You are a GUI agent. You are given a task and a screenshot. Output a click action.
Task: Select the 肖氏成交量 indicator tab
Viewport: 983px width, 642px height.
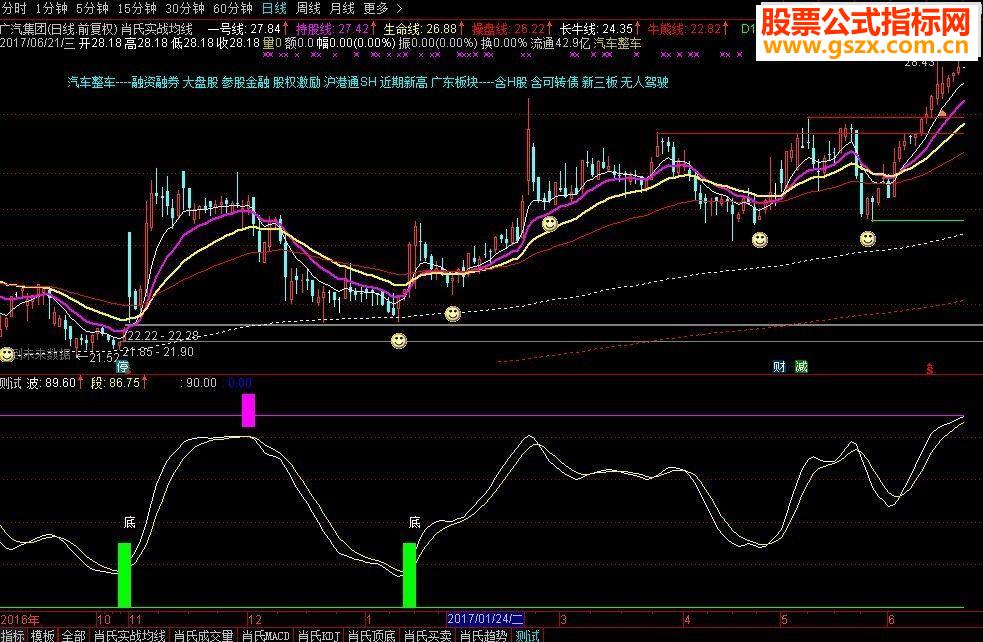[204, 635]
